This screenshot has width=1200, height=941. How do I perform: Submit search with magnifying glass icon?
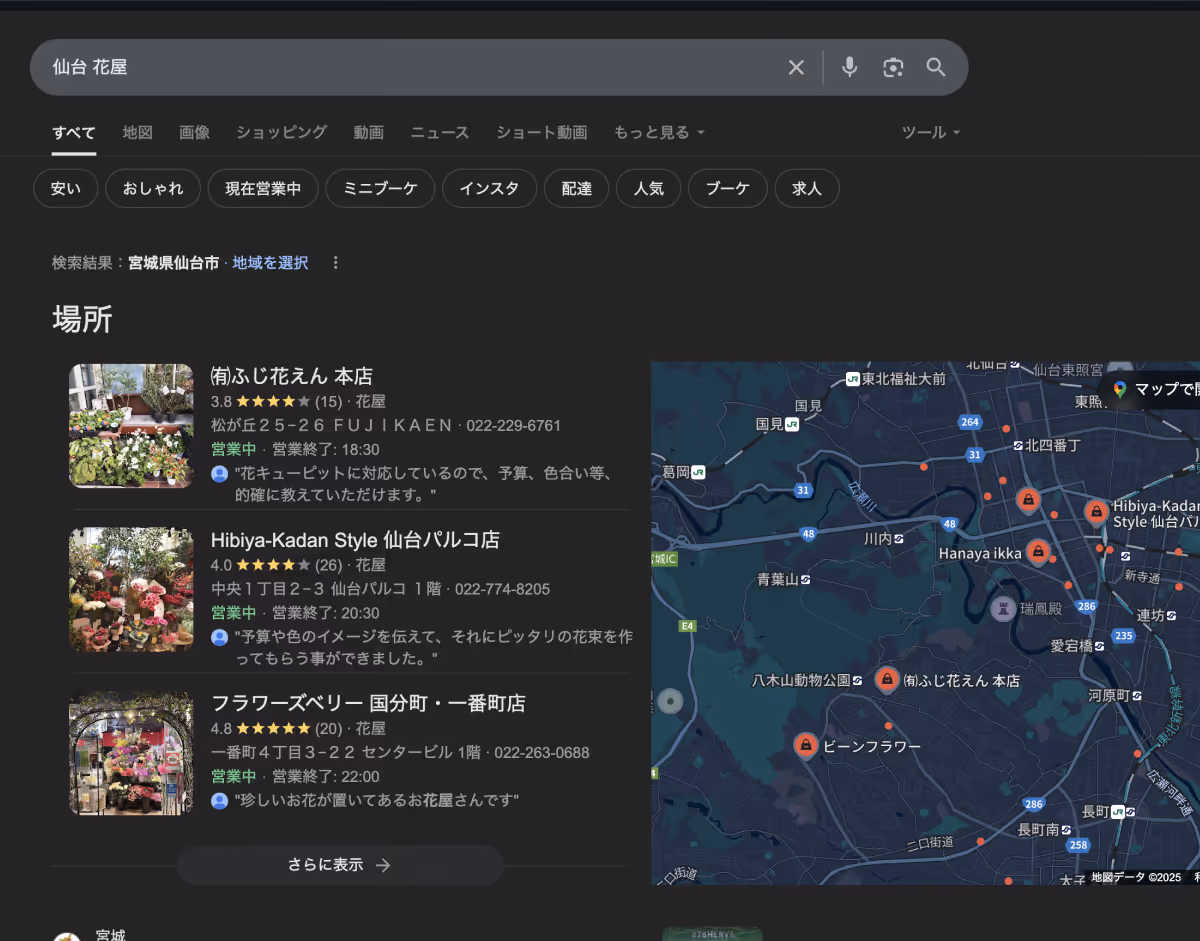click(936, 67)
